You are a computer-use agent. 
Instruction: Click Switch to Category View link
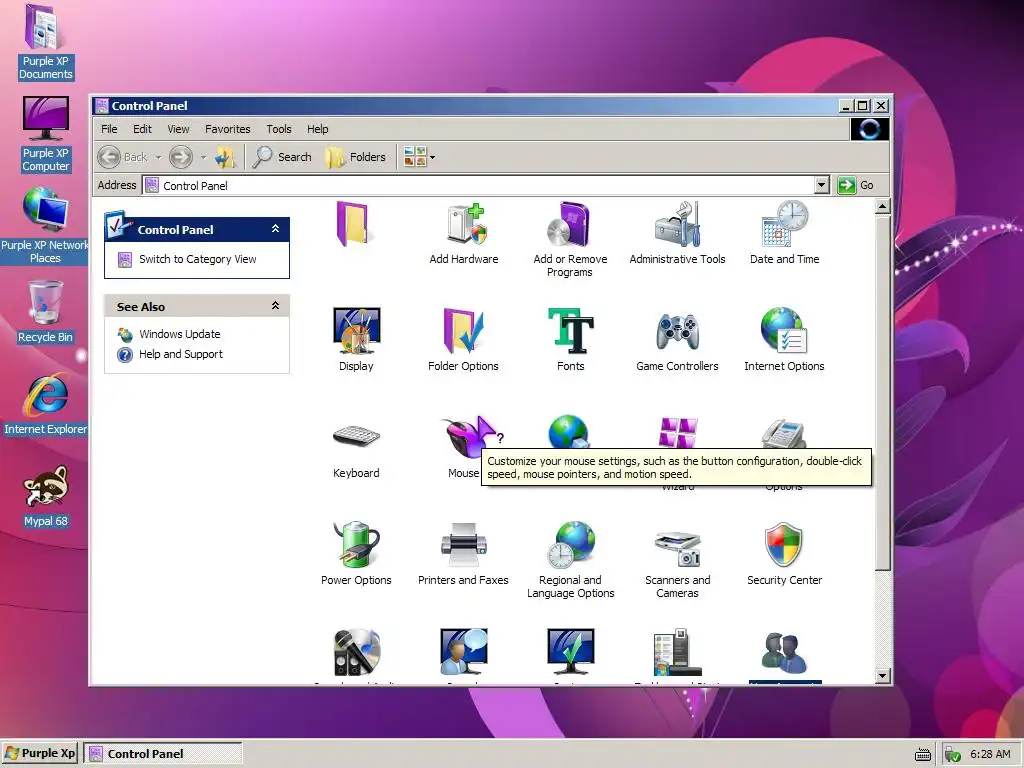click(197, 259)
